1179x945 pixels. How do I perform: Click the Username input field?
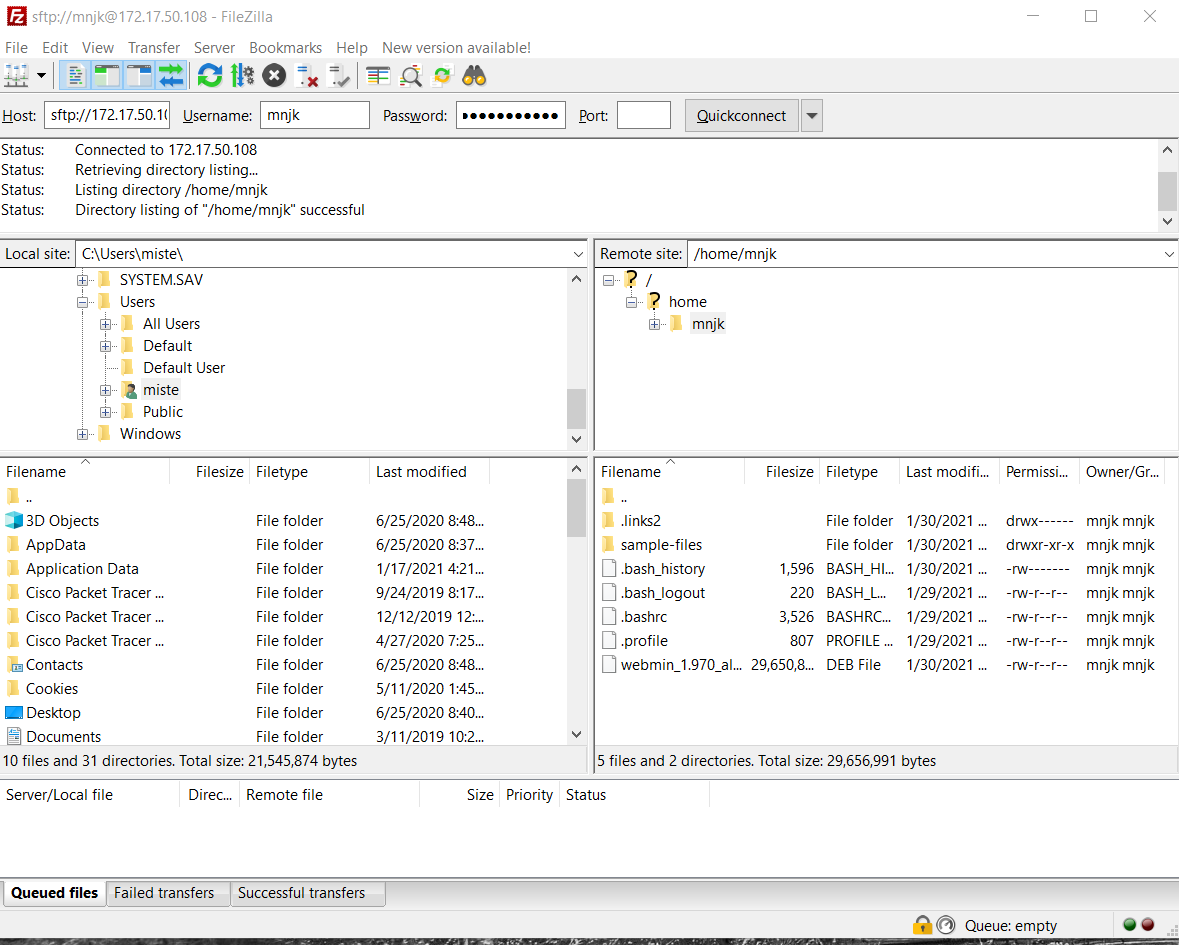[x=315, y=115]
